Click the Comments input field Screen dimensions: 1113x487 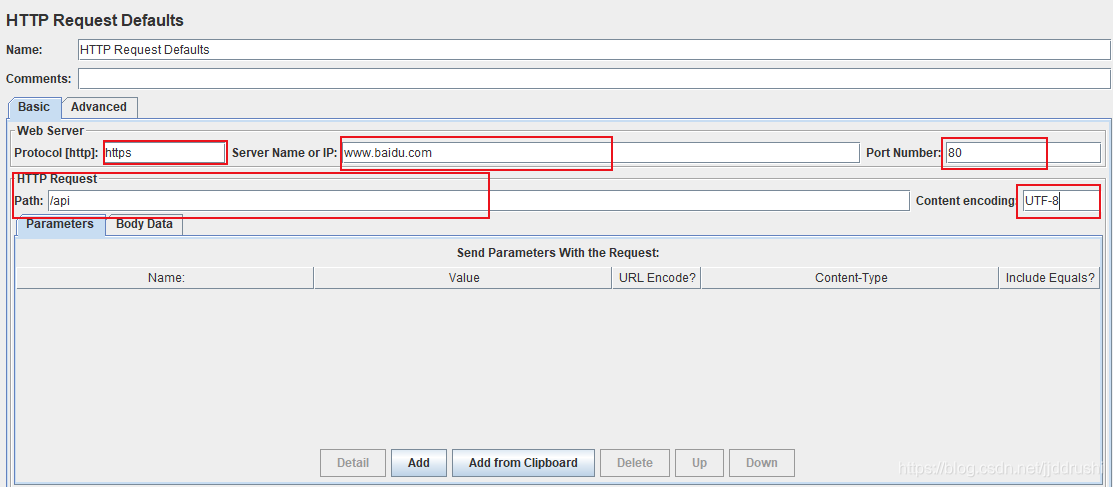593,78
